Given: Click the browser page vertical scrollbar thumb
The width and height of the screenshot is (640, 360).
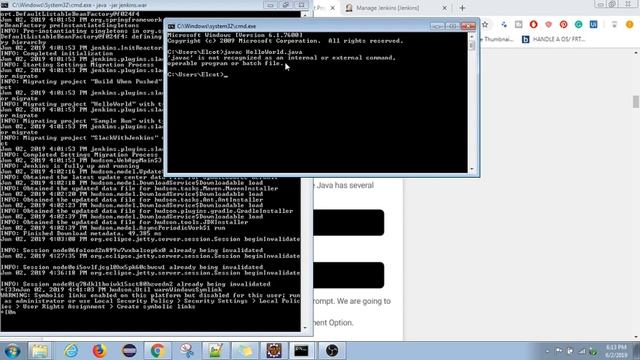Looking at the screenshot, I should tap(636, 102).
